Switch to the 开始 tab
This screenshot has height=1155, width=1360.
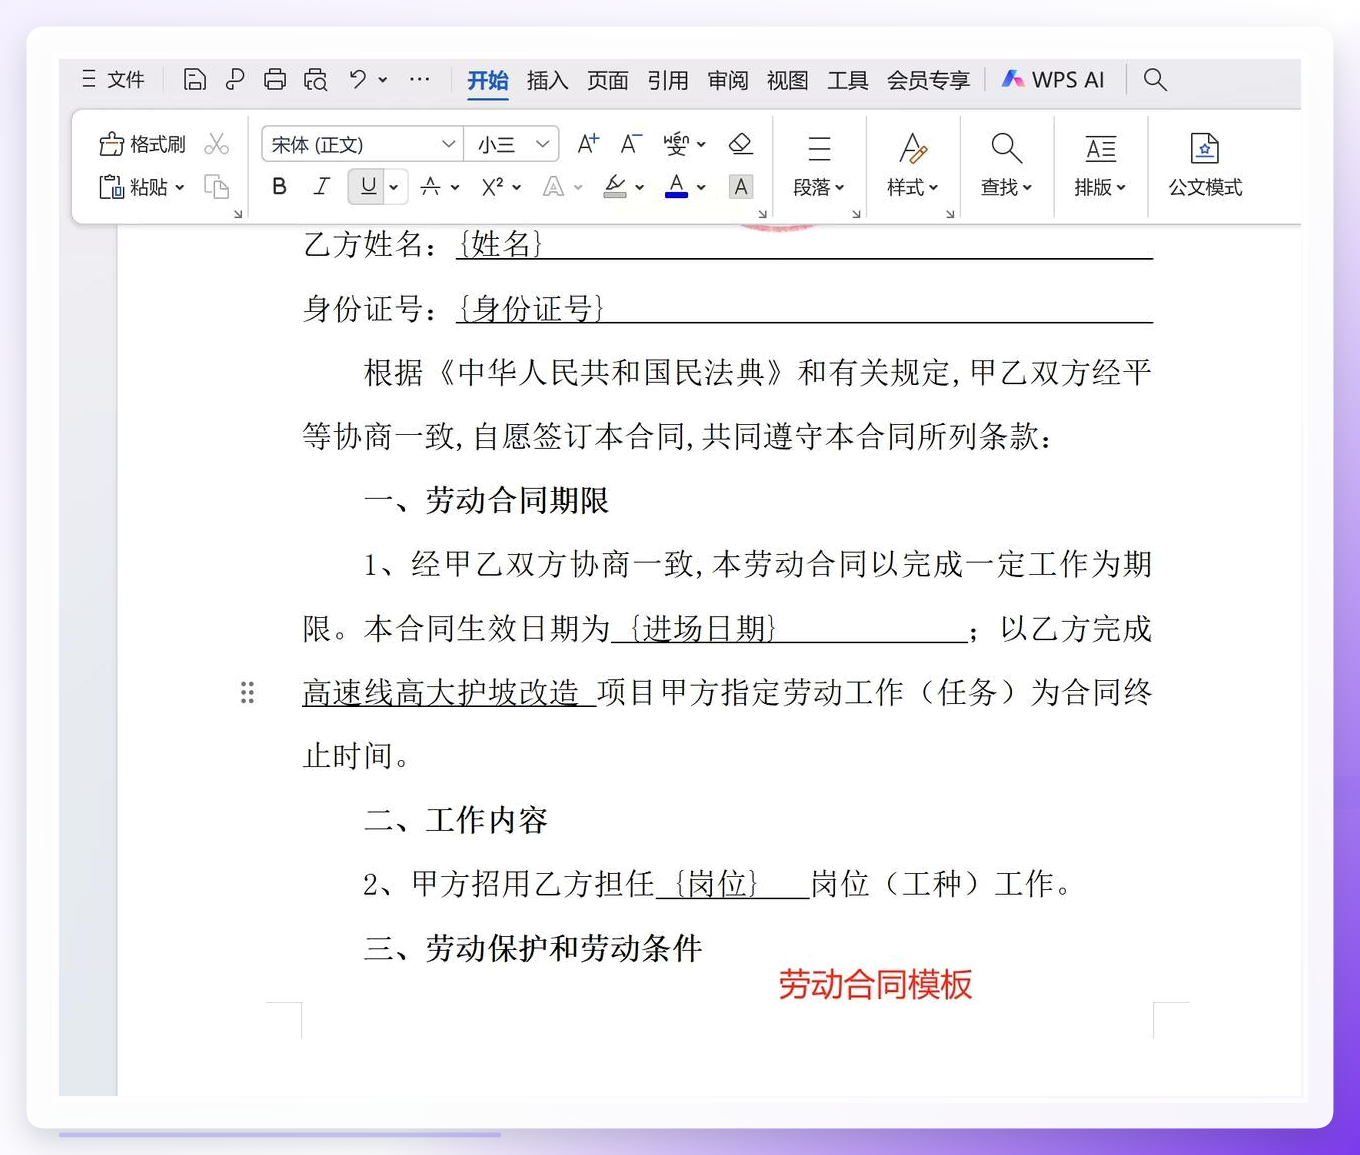tap(488, 81)
